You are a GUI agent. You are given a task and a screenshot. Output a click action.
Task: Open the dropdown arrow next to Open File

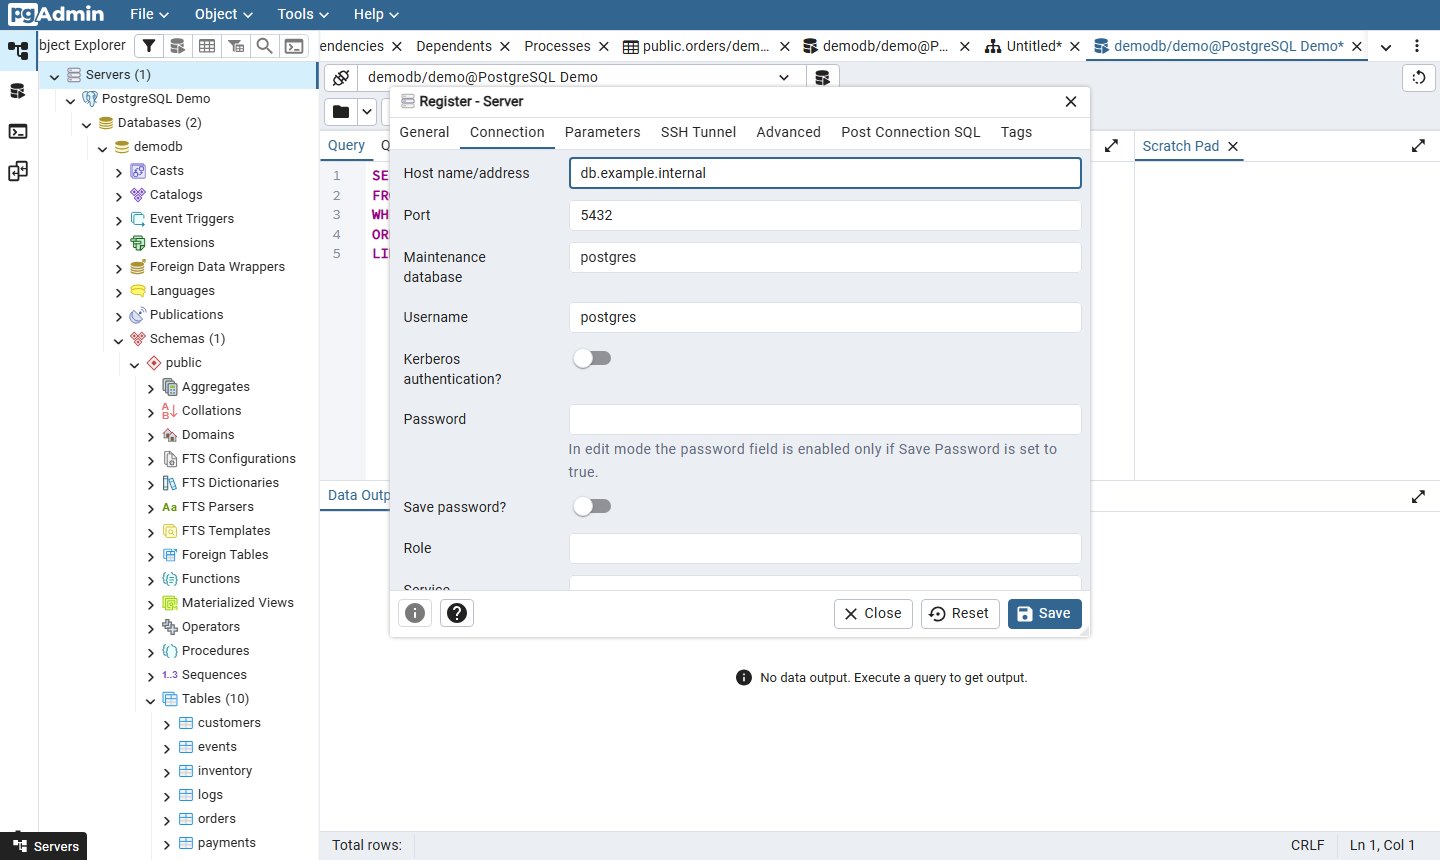pos(367,112)
